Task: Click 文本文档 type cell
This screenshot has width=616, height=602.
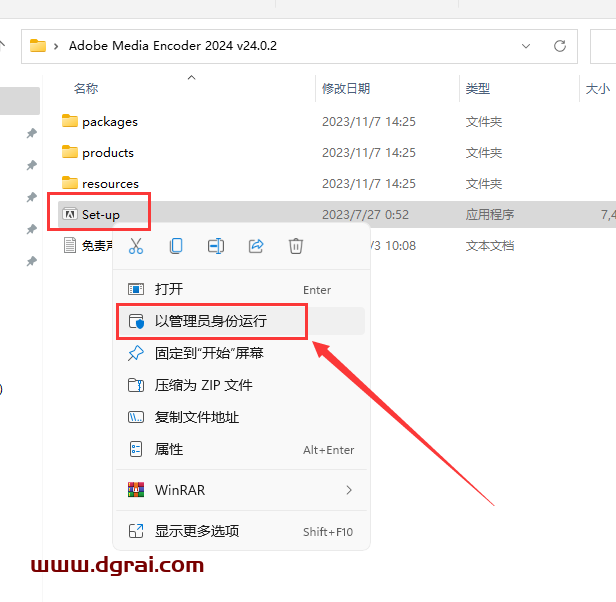Action: coord(490,246)
